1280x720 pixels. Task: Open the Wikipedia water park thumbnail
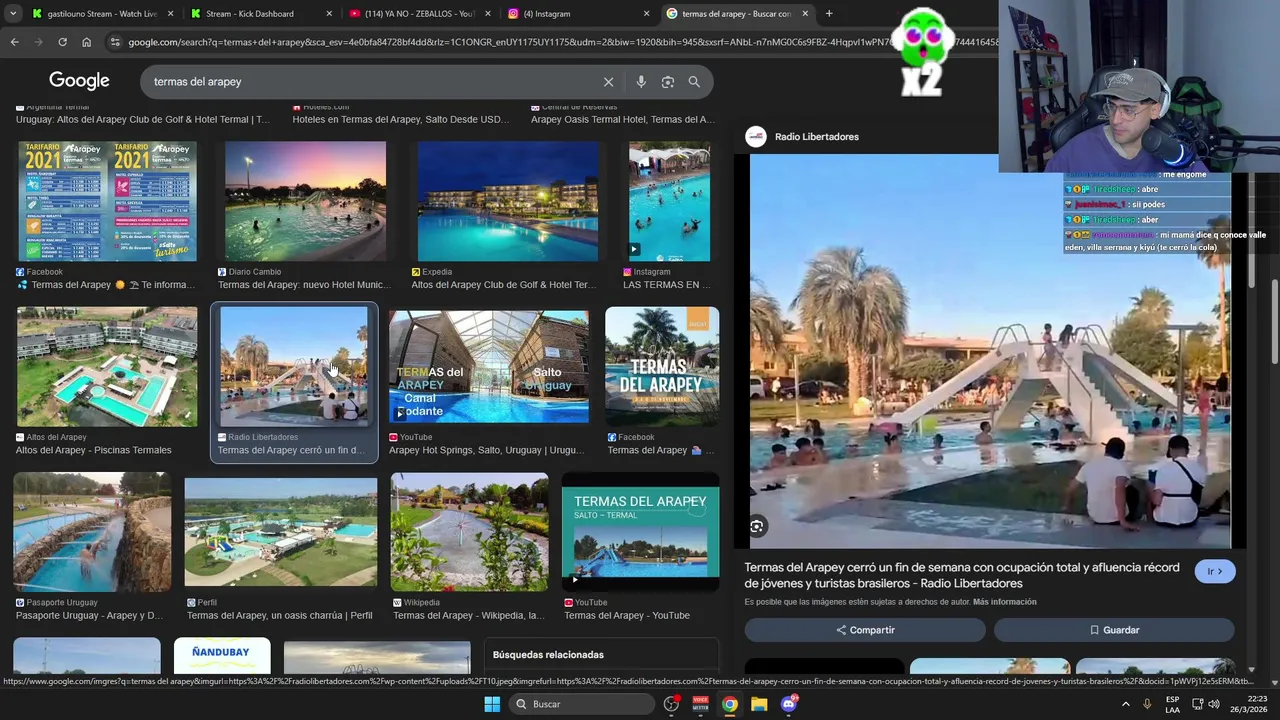(x=469, y=532)
